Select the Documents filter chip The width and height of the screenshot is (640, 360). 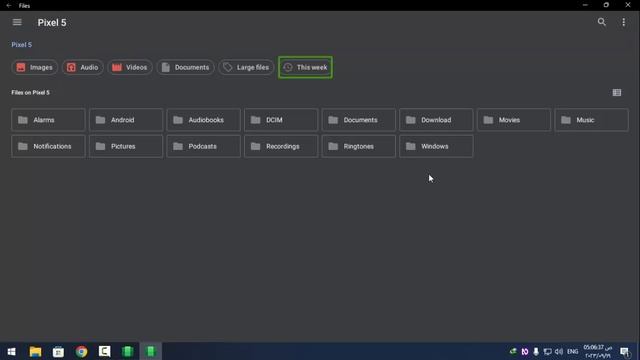point(185,67)
